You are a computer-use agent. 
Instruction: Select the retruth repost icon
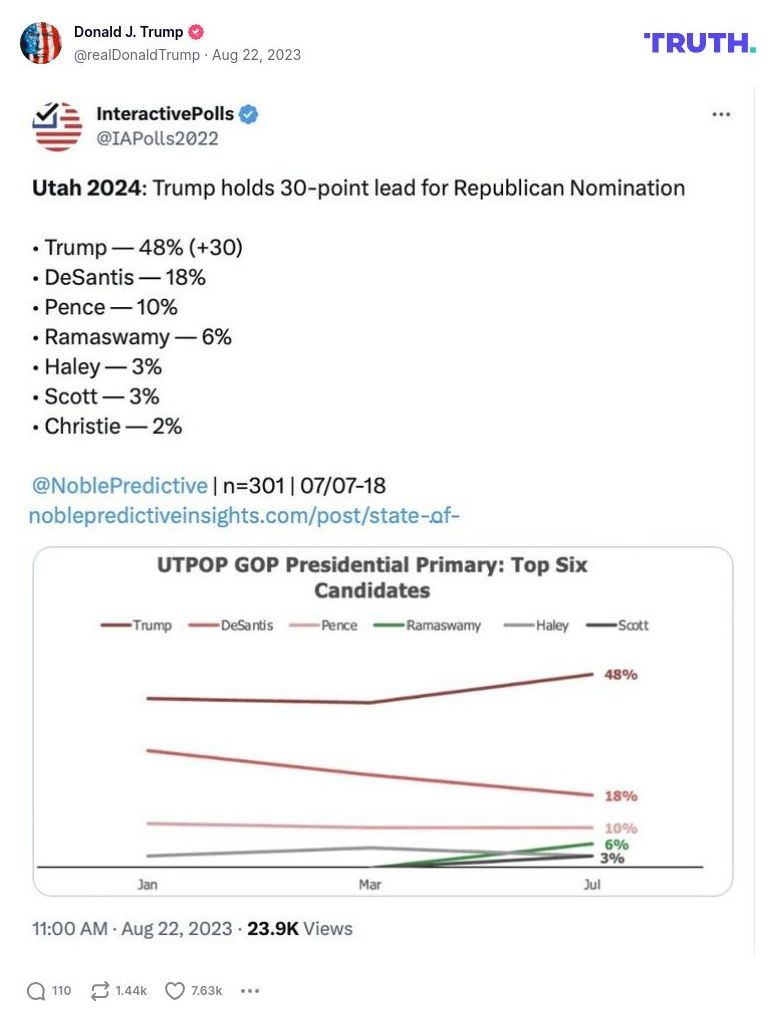click(101, 990)
